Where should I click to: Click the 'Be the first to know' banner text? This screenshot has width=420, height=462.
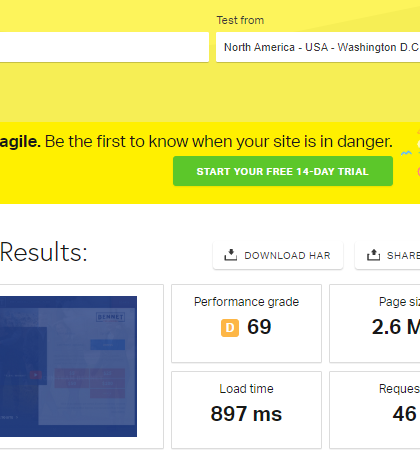tap(219, 141)
